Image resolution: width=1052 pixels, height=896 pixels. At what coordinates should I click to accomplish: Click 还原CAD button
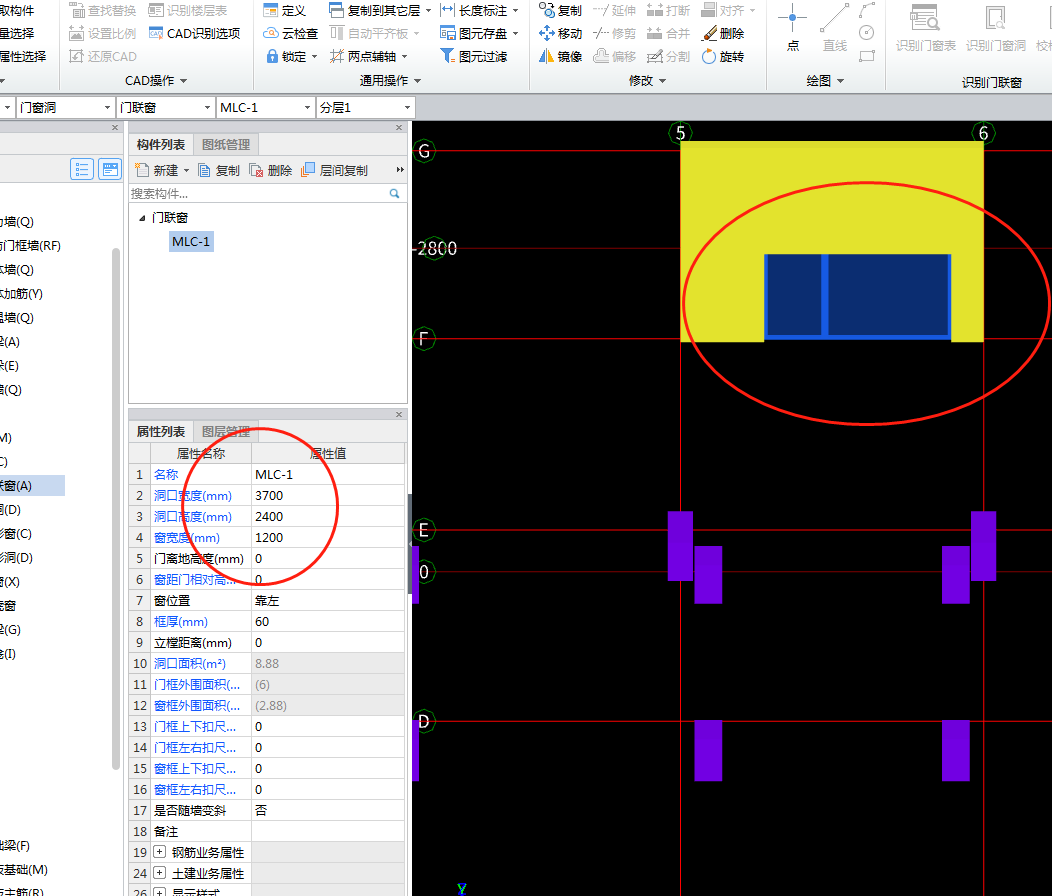[103, 56]
